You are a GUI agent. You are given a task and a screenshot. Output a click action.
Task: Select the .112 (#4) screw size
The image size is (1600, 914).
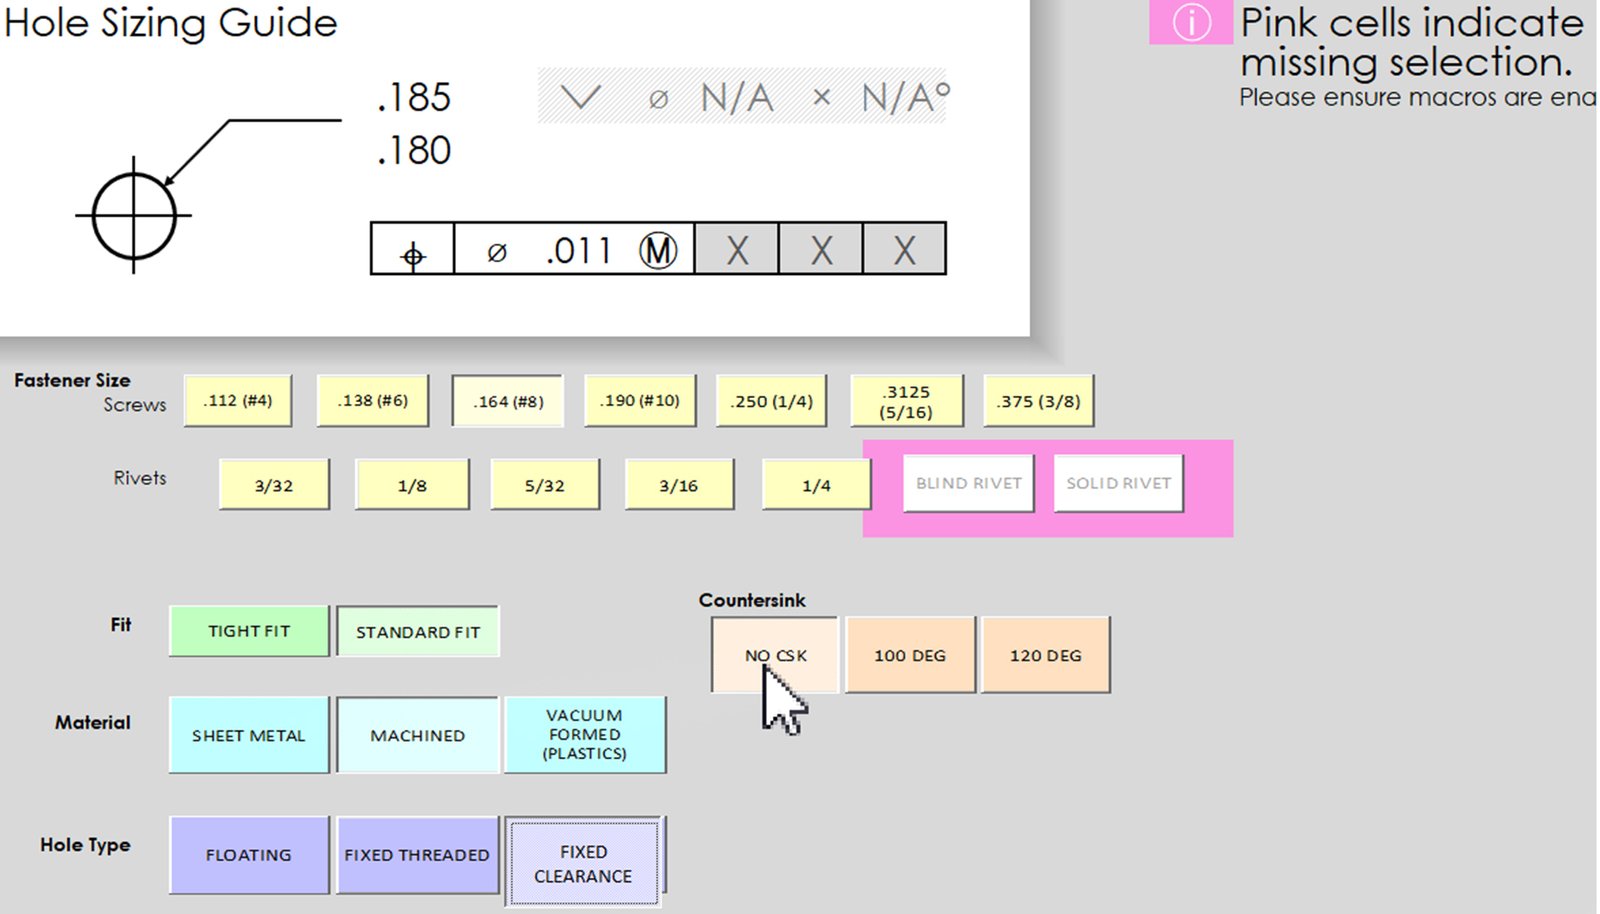(238, 401)
